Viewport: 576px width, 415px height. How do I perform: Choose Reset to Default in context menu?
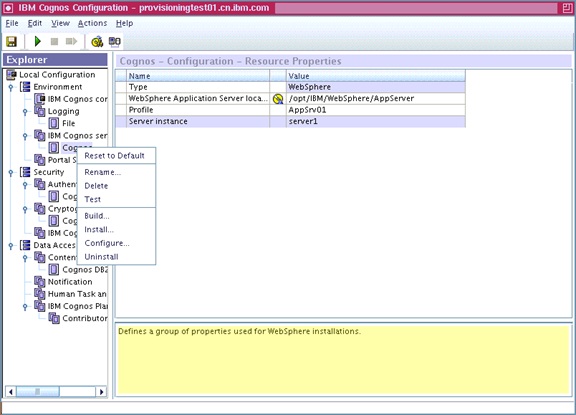tap(116, 156)
